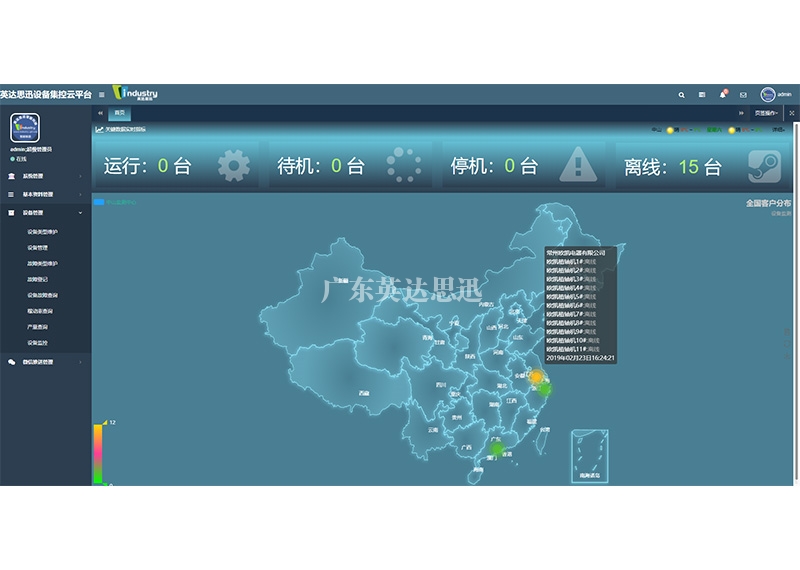Open the mail envelope icon

(743, 95)
